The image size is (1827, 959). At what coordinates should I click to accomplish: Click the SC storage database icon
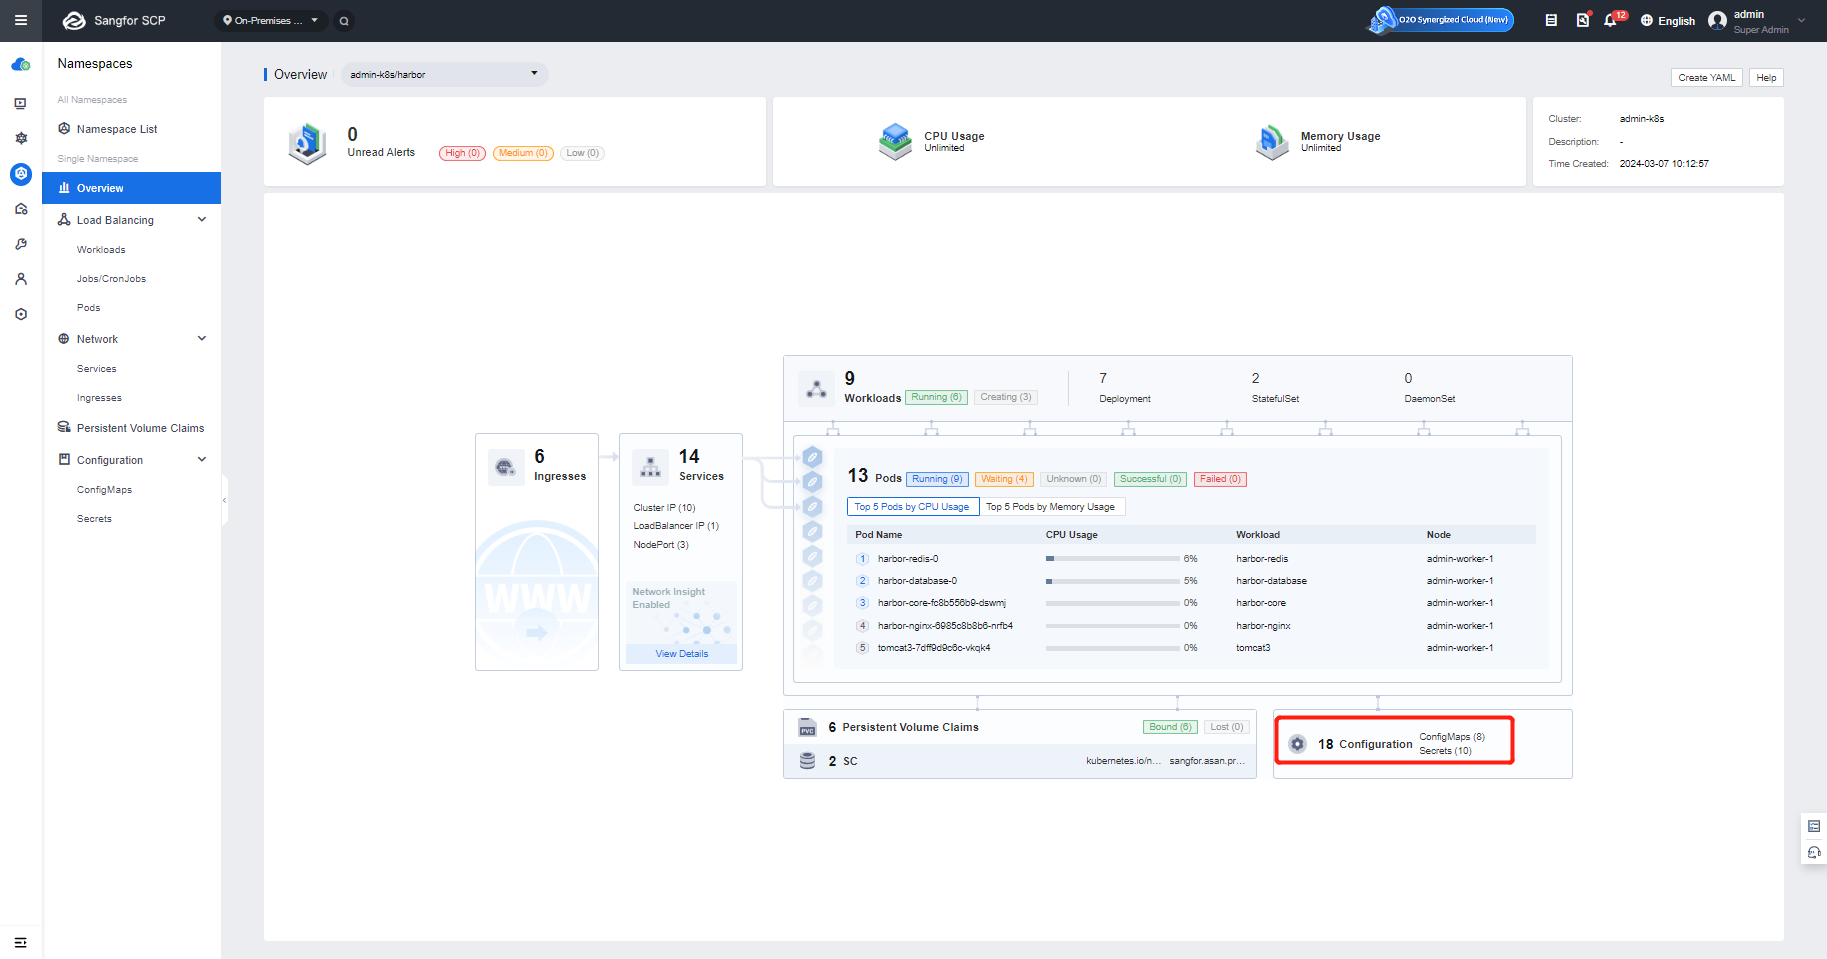click(807, 761)
